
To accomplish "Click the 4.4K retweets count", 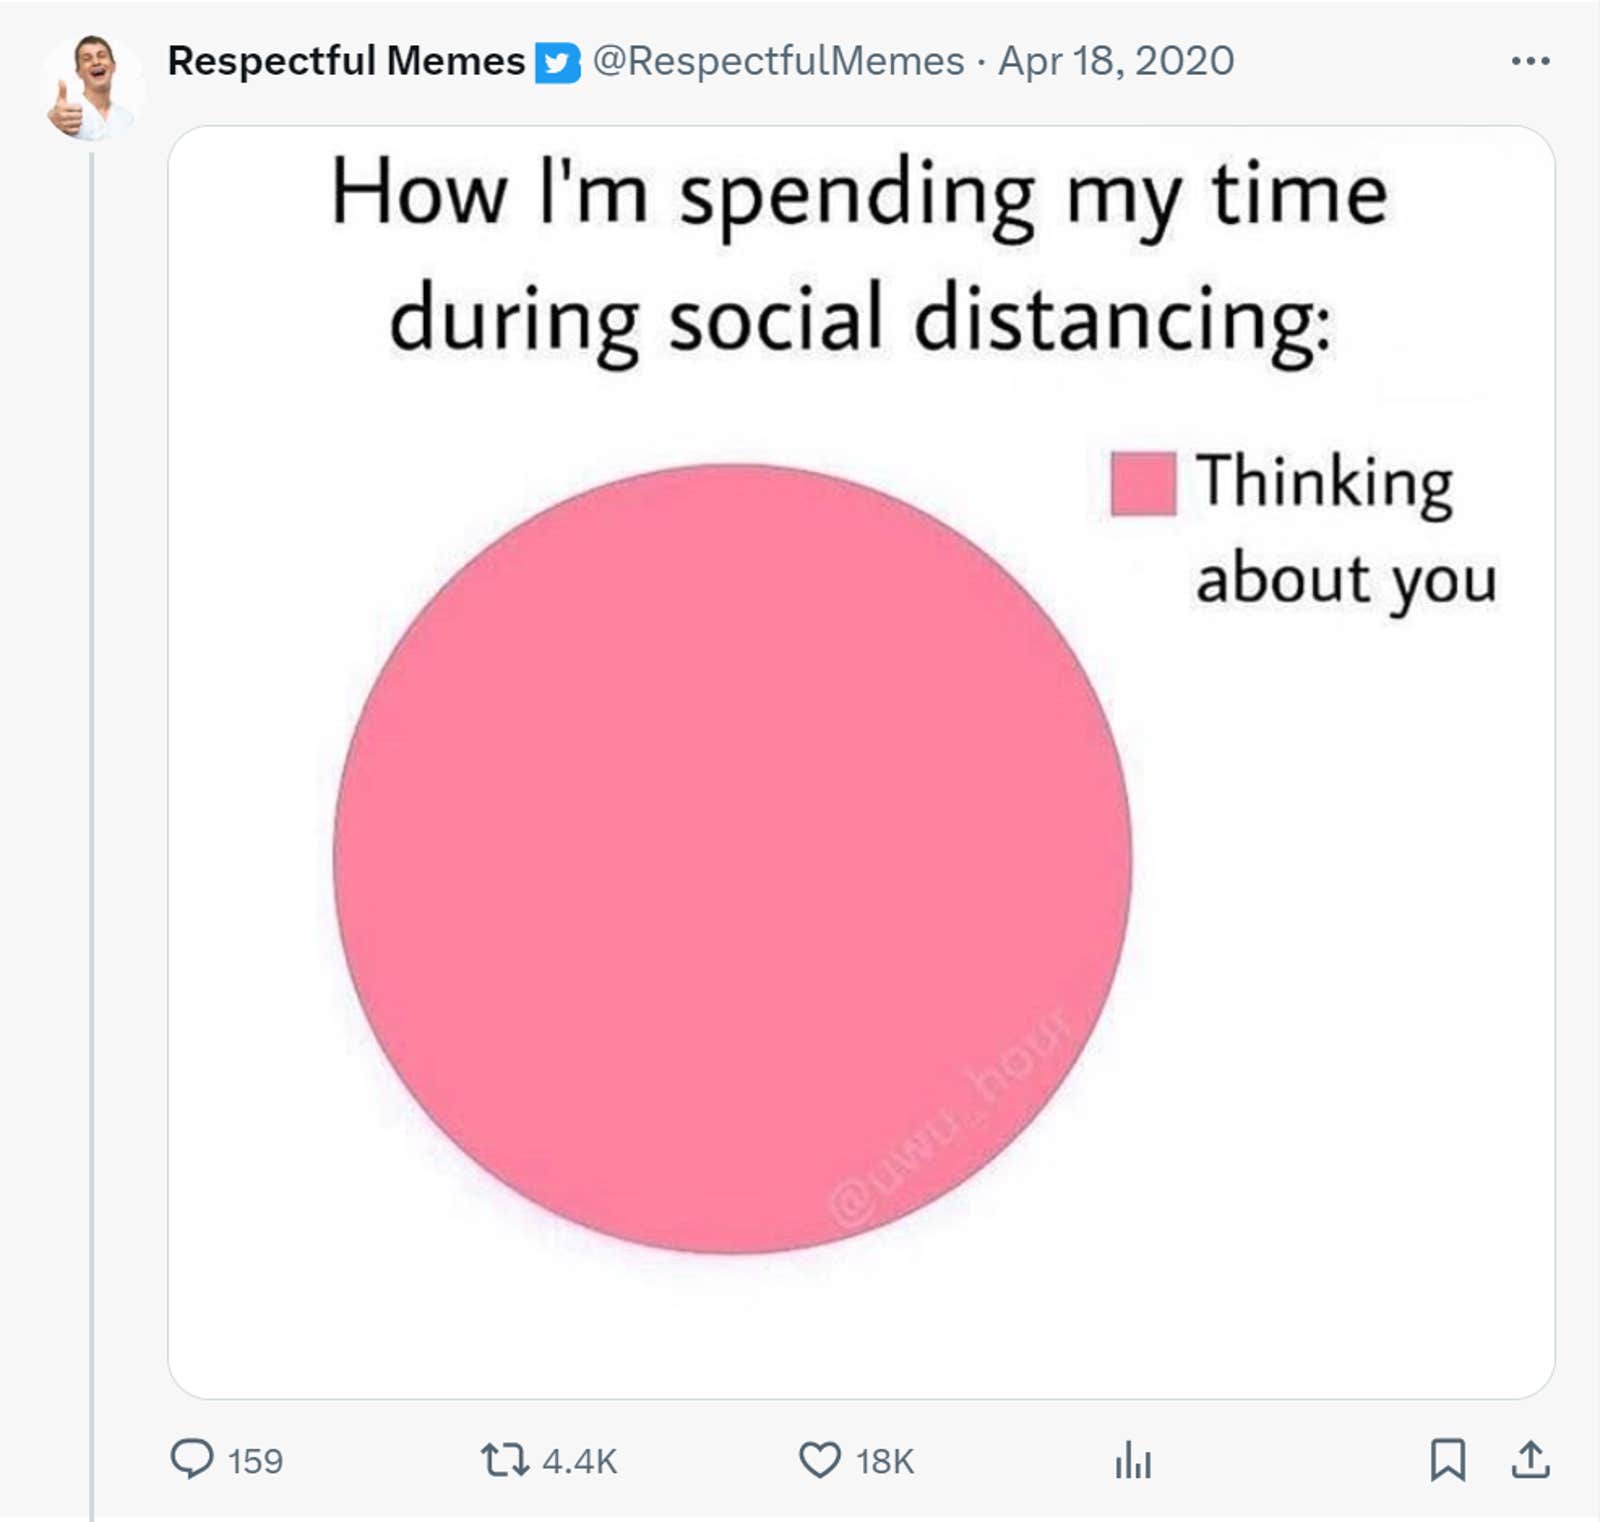I will pyautogui.click(x=579, y=1461).
